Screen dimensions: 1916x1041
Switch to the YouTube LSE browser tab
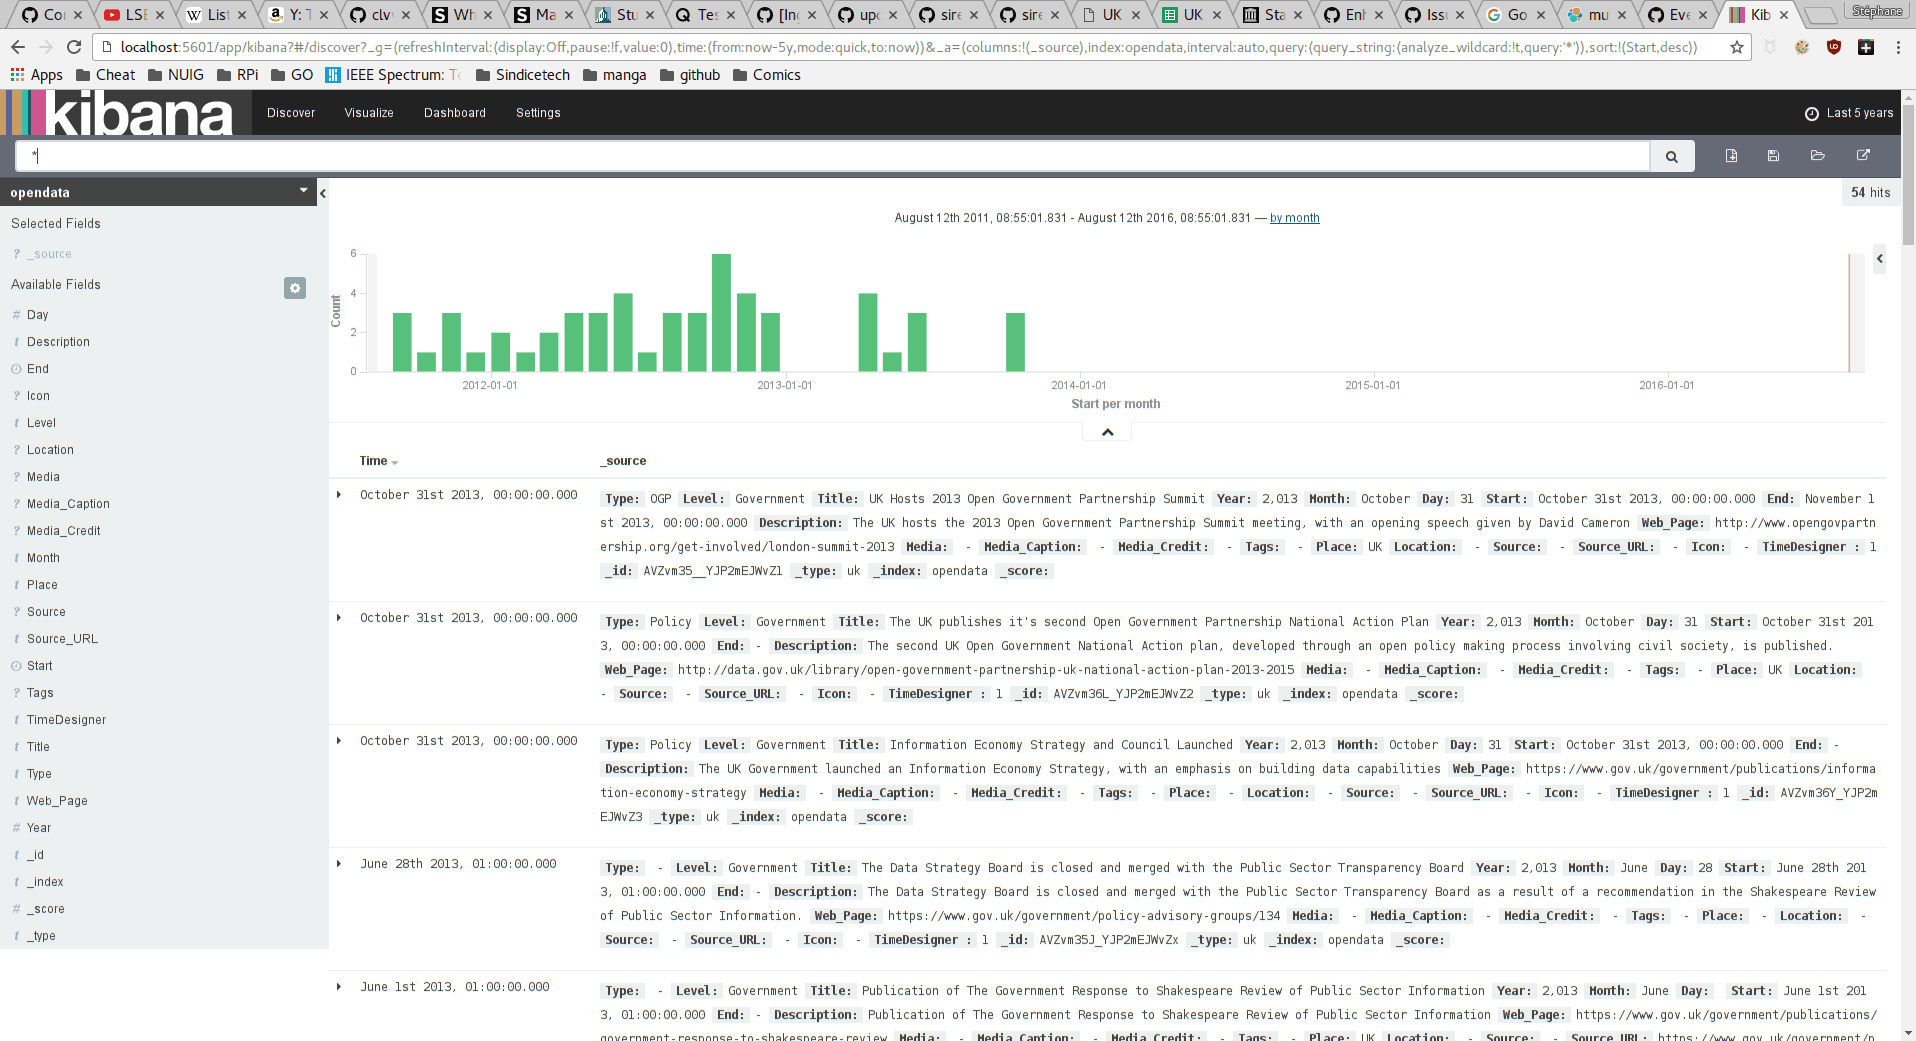[136, 15]
